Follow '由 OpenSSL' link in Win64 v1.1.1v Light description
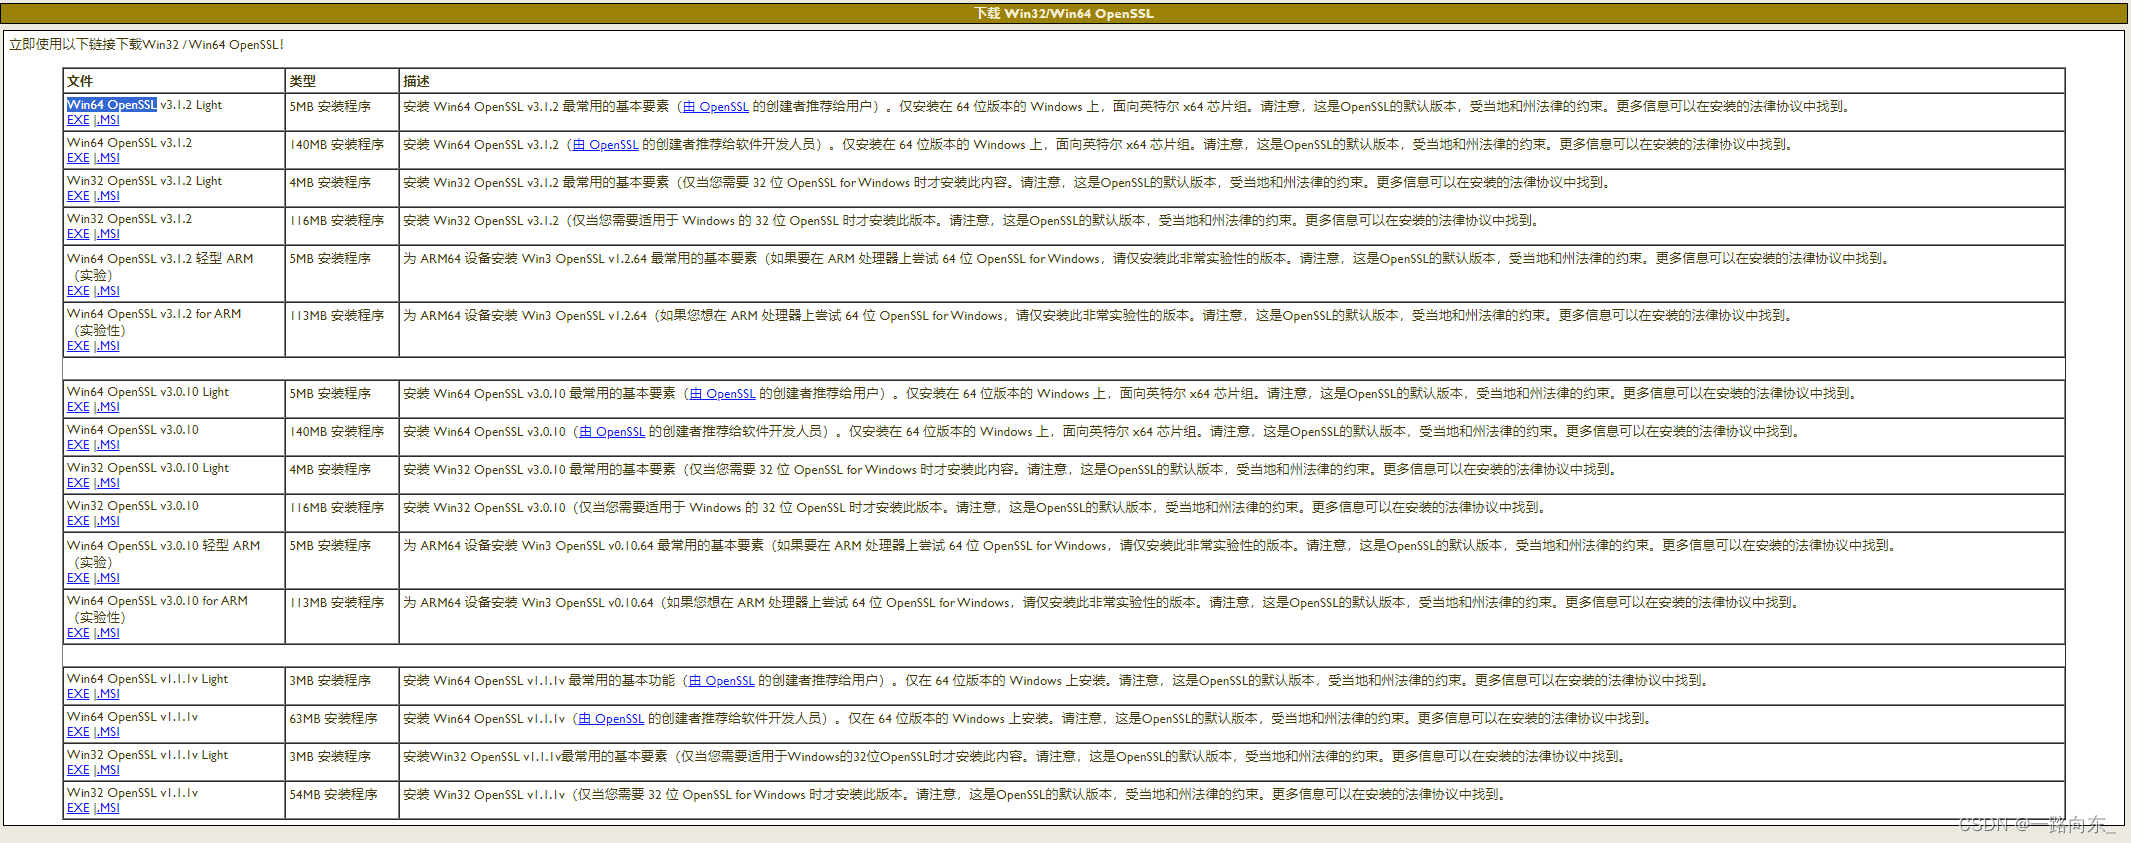Screen dimensions: 2131x843 tap(722, 681)
